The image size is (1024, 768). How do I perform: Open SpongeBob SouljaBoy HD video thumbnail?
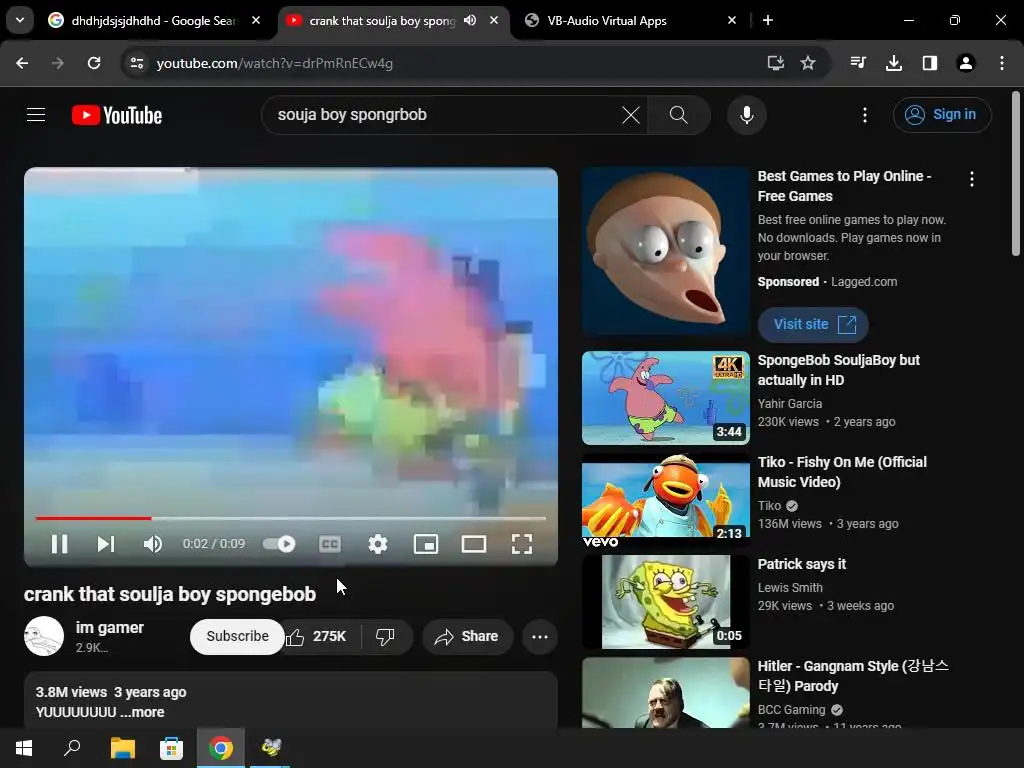[x=665, y=398]
